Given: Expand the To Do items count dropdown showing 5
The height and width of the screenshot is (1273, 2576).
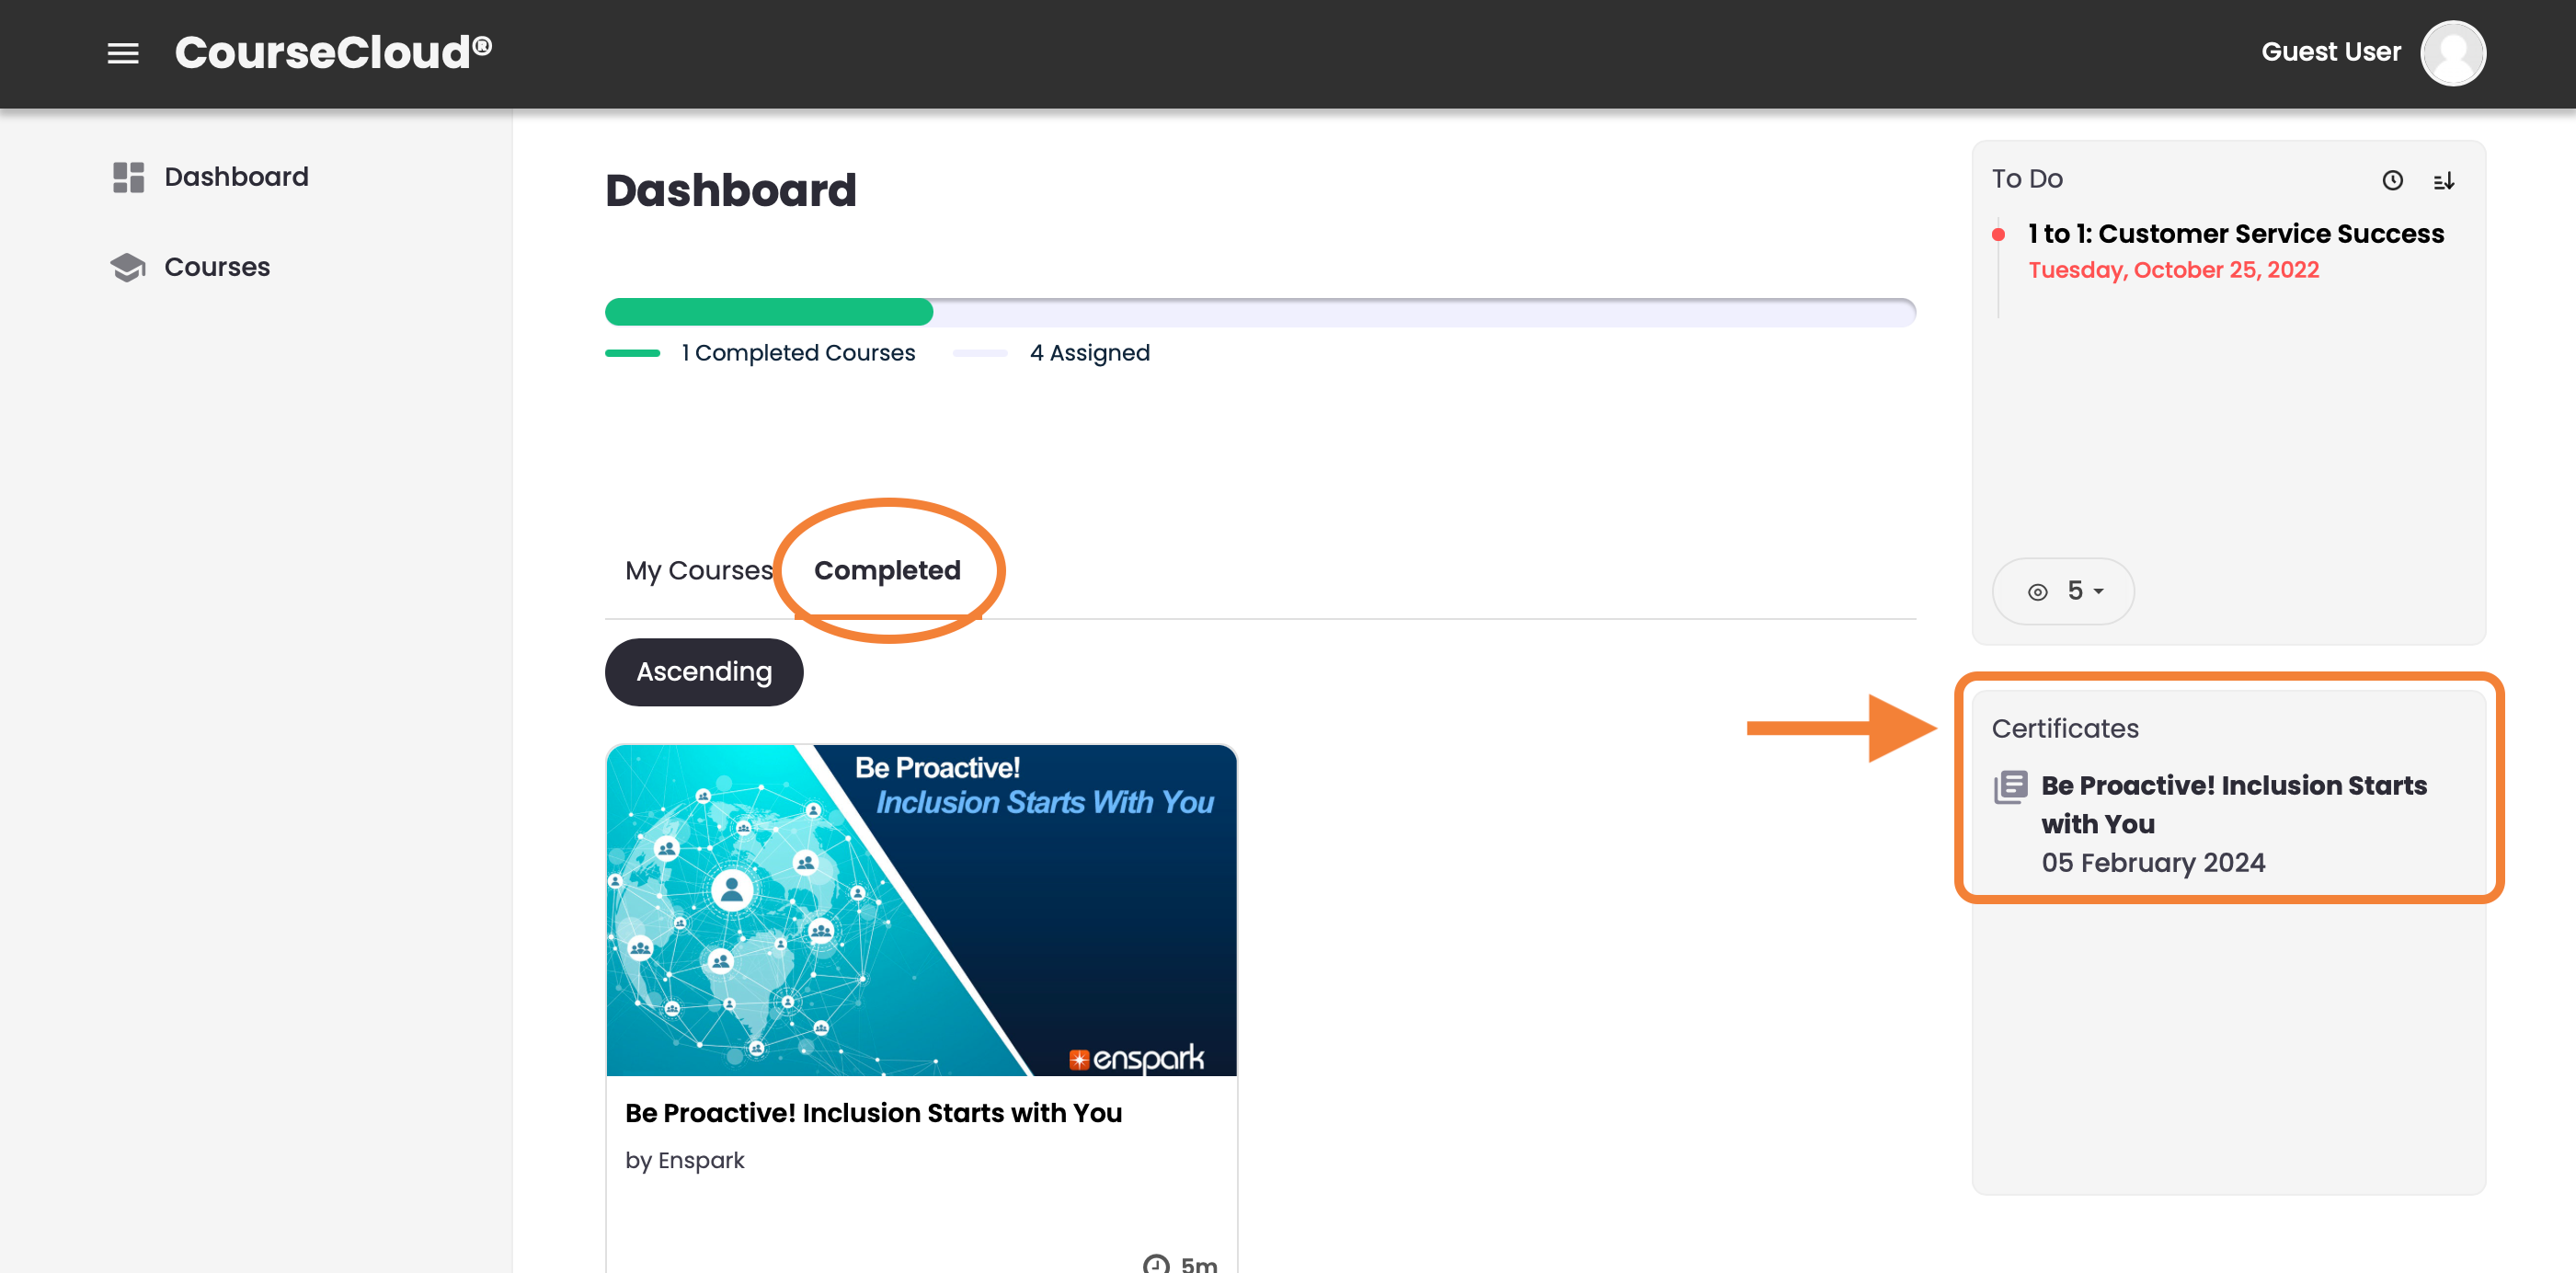Looking at the screenshot, I should point(2062,591).
